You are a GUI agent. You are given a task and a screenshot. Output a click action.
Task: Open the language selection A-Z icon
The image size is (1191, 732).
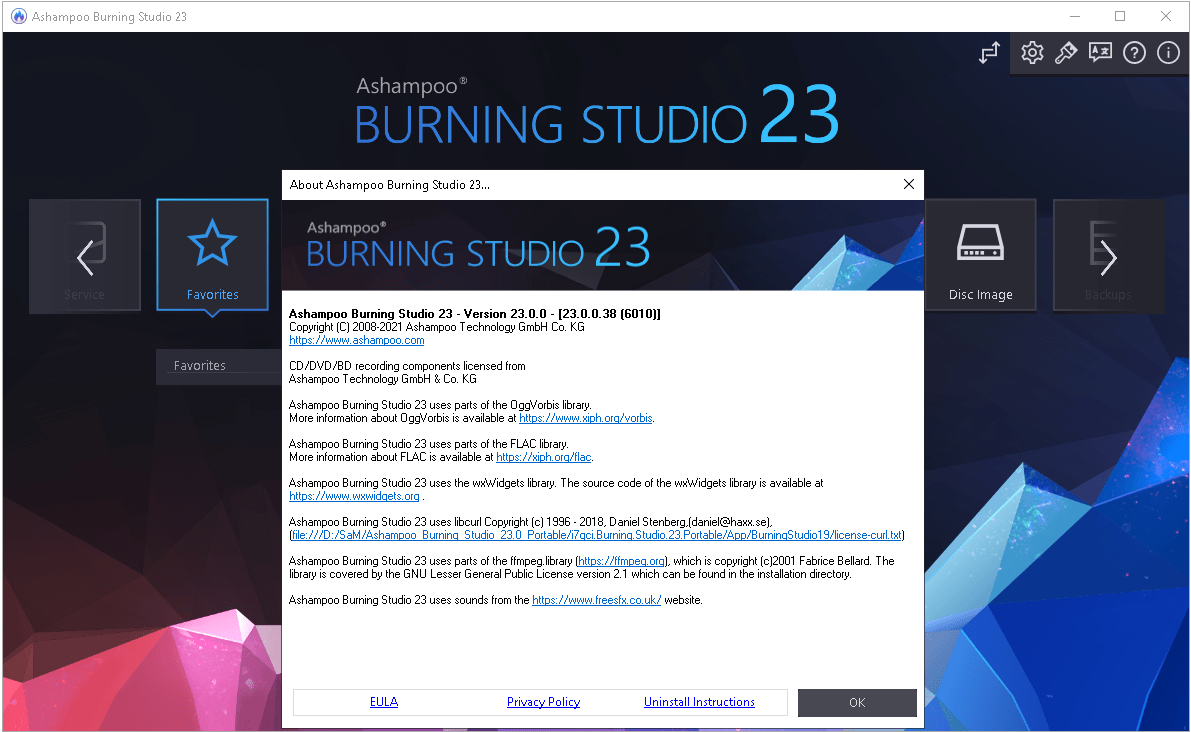coord(1100,52)
